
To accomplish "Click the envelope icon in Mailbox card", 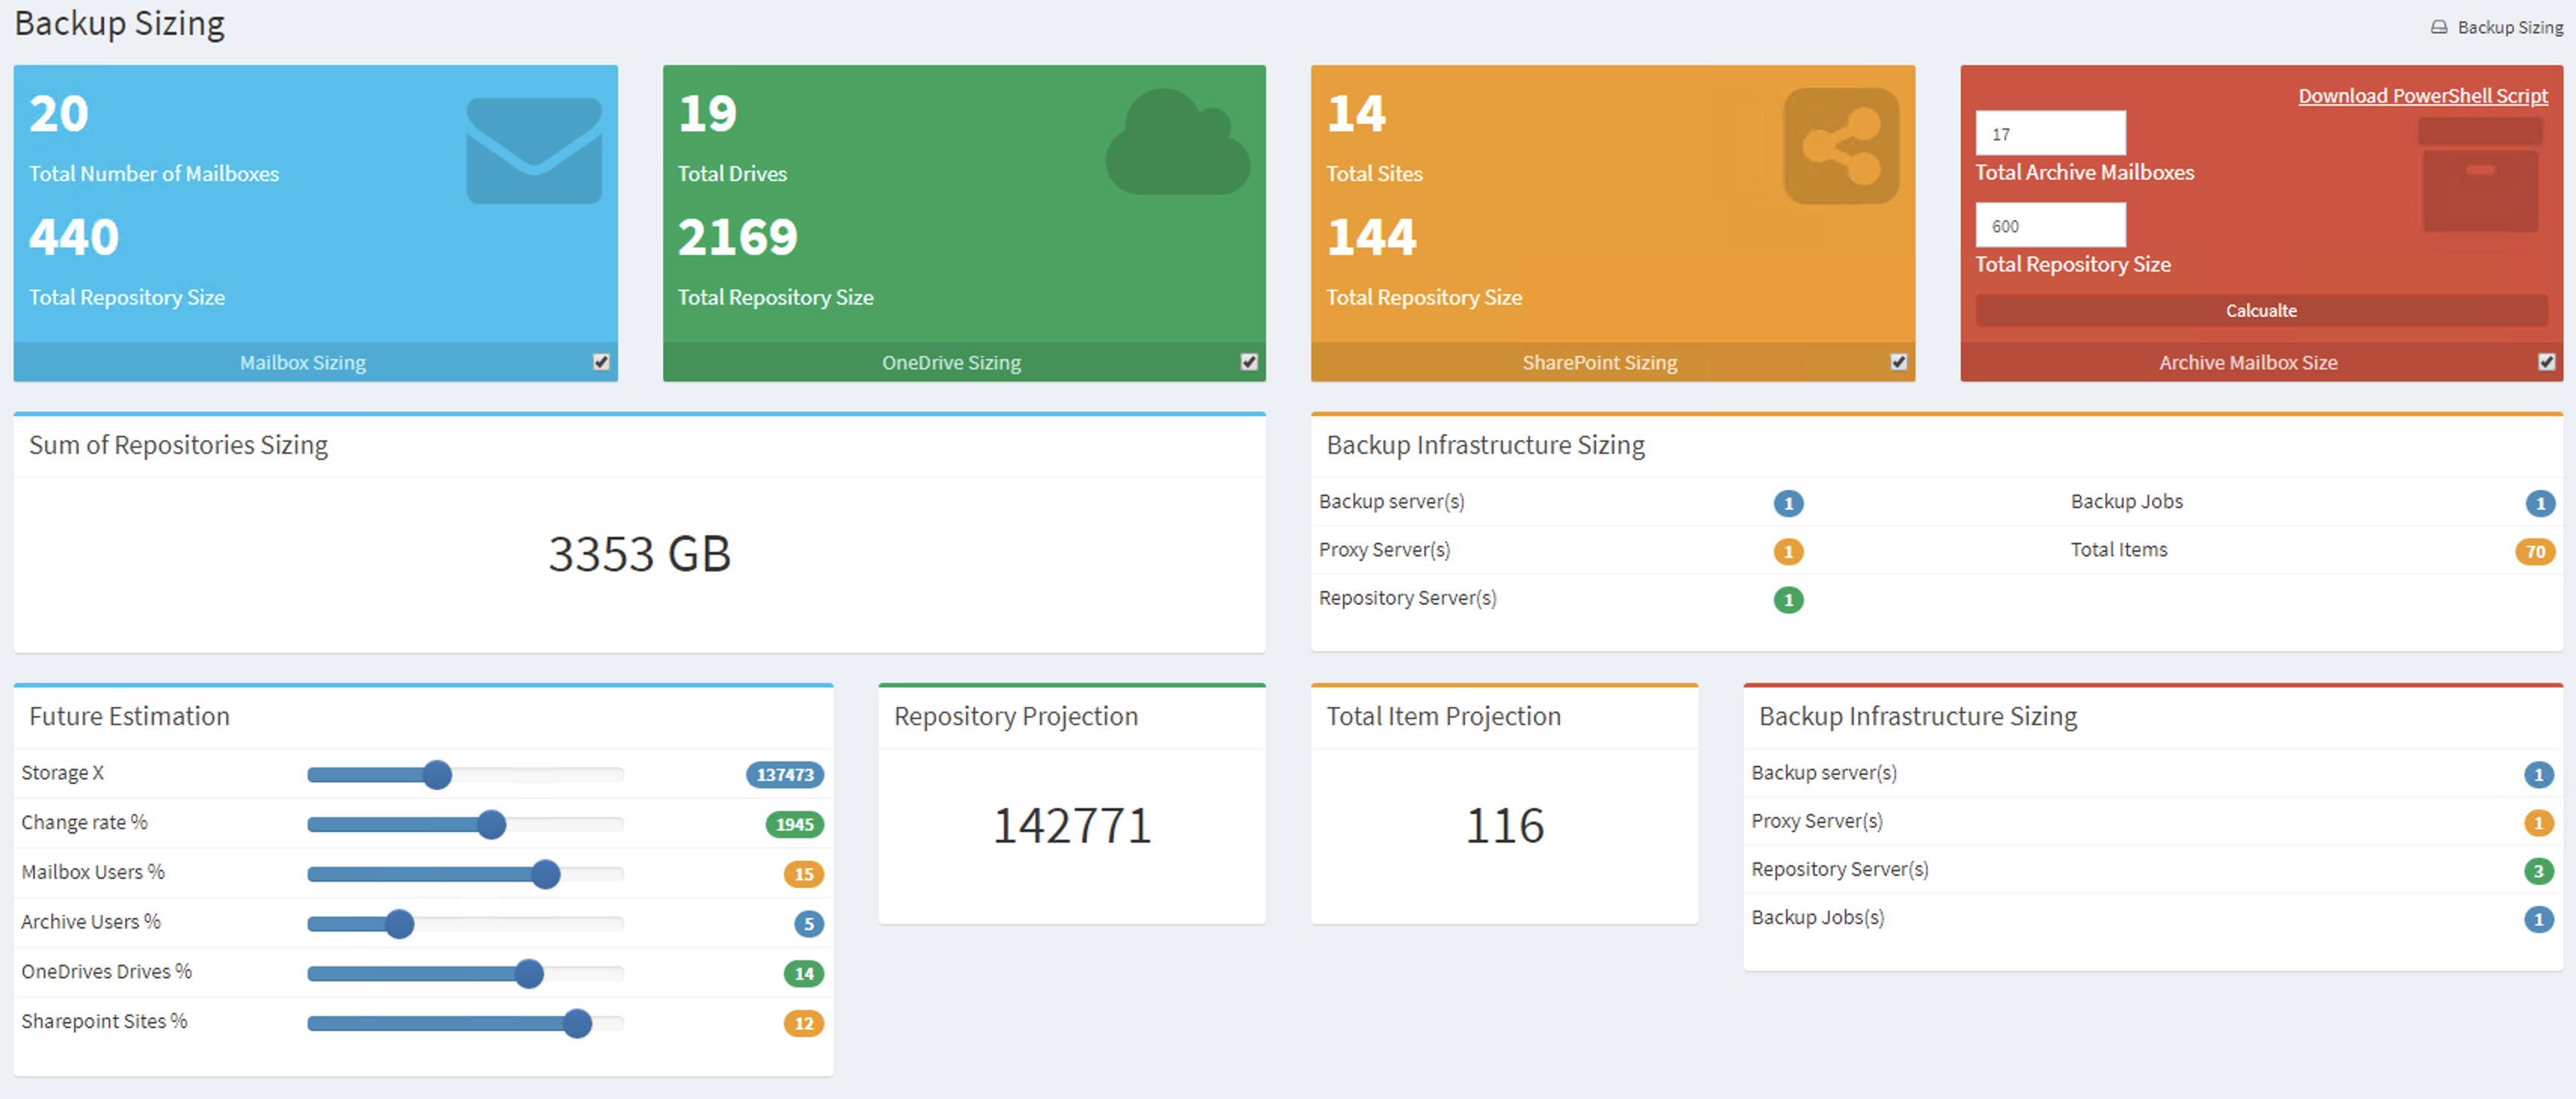I will tap(534, 150).
